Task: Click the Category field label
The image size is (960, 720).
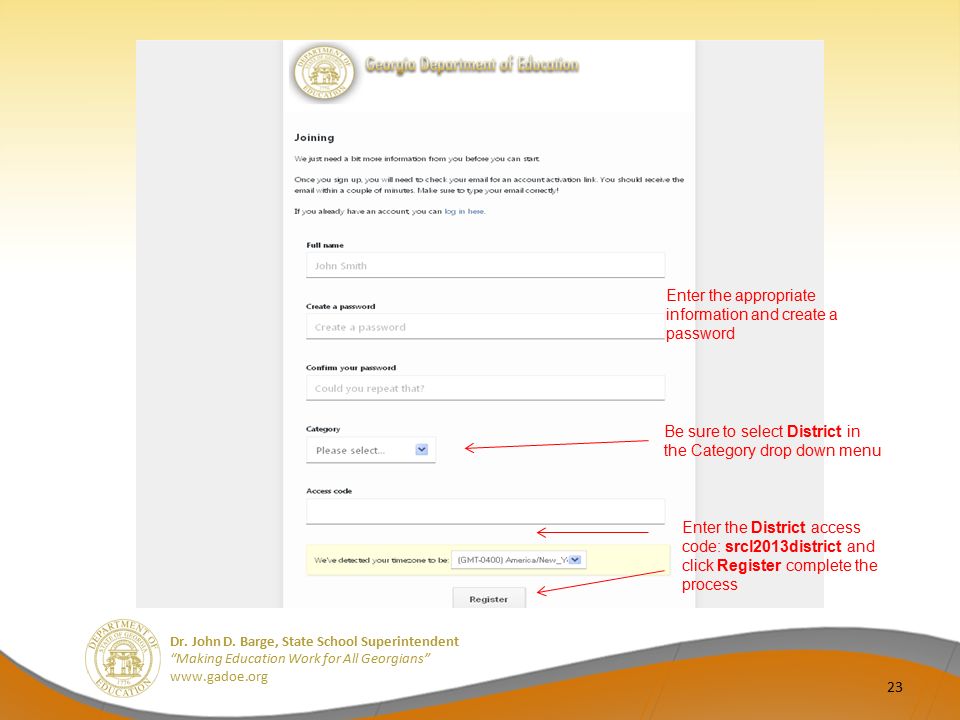Action: click(323, 429)
